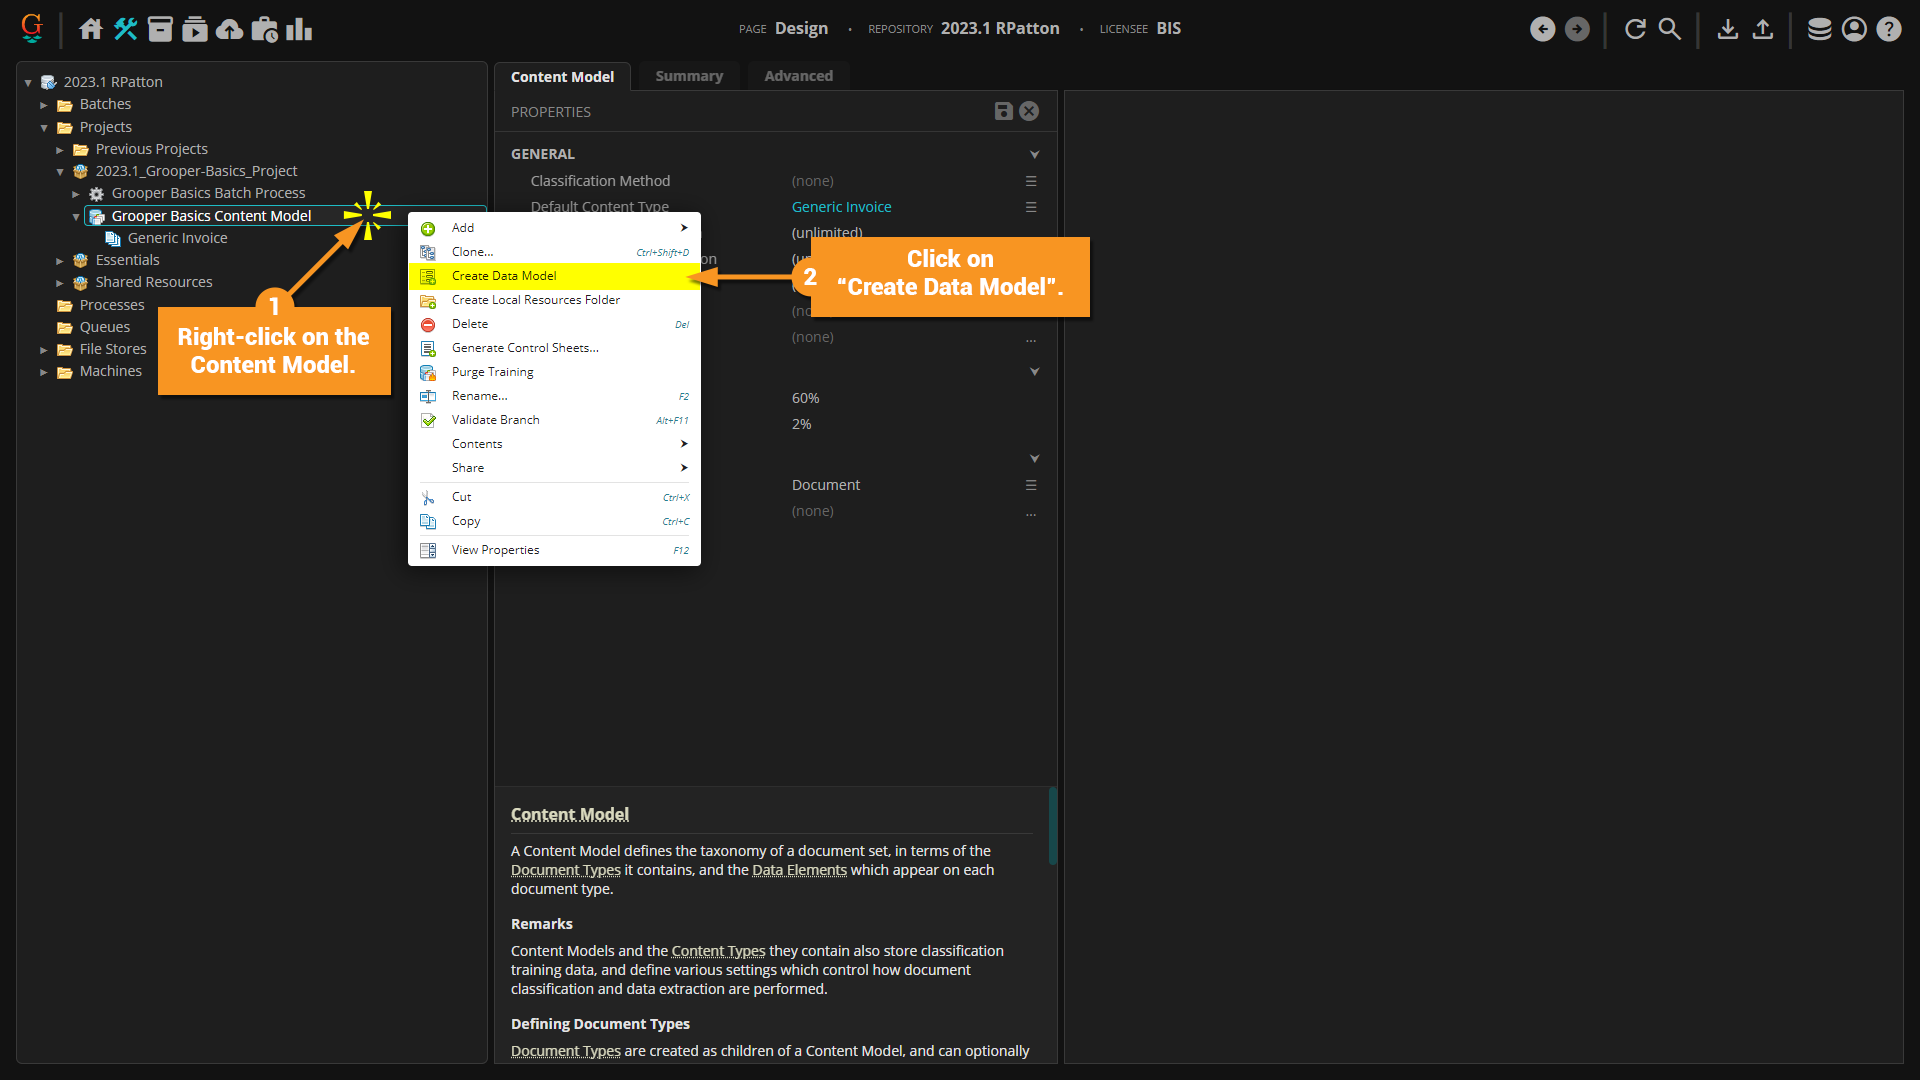
Task: Click the cancel X icon beside Properties
Action: pyautogui.click(x=1029, y=111)
